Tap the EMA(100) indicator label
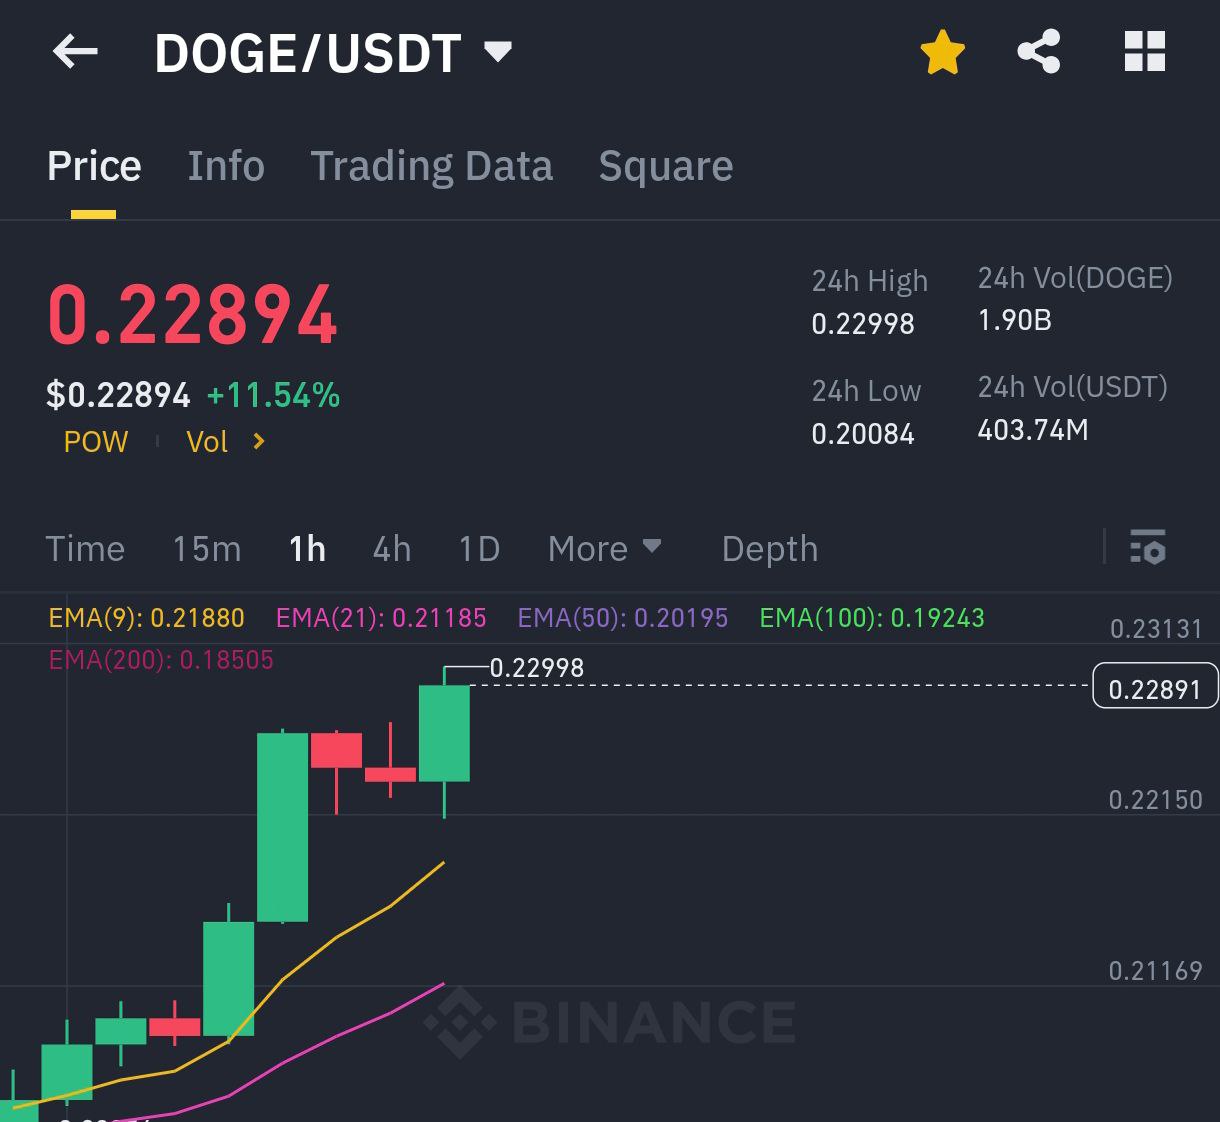Image resolution: width=1220 pixels, height=1122 pixels. click(x=872, y=618)
